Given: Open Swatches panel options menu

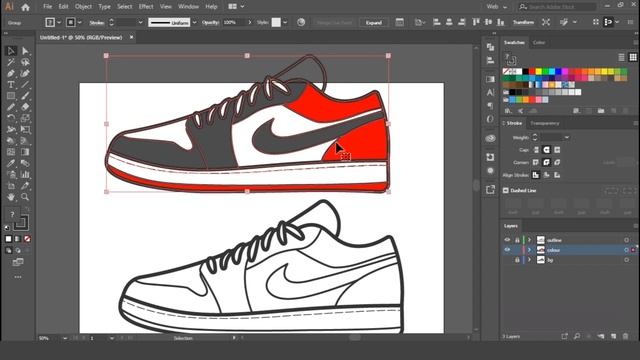Looking at the screenshot, I should tap(636, 42).
